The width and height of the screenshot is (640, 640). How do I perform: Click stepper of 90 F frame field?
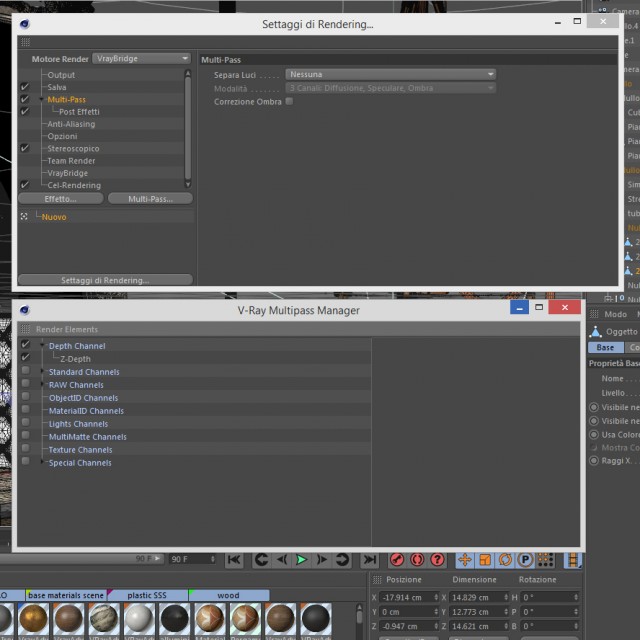point(213,559)
